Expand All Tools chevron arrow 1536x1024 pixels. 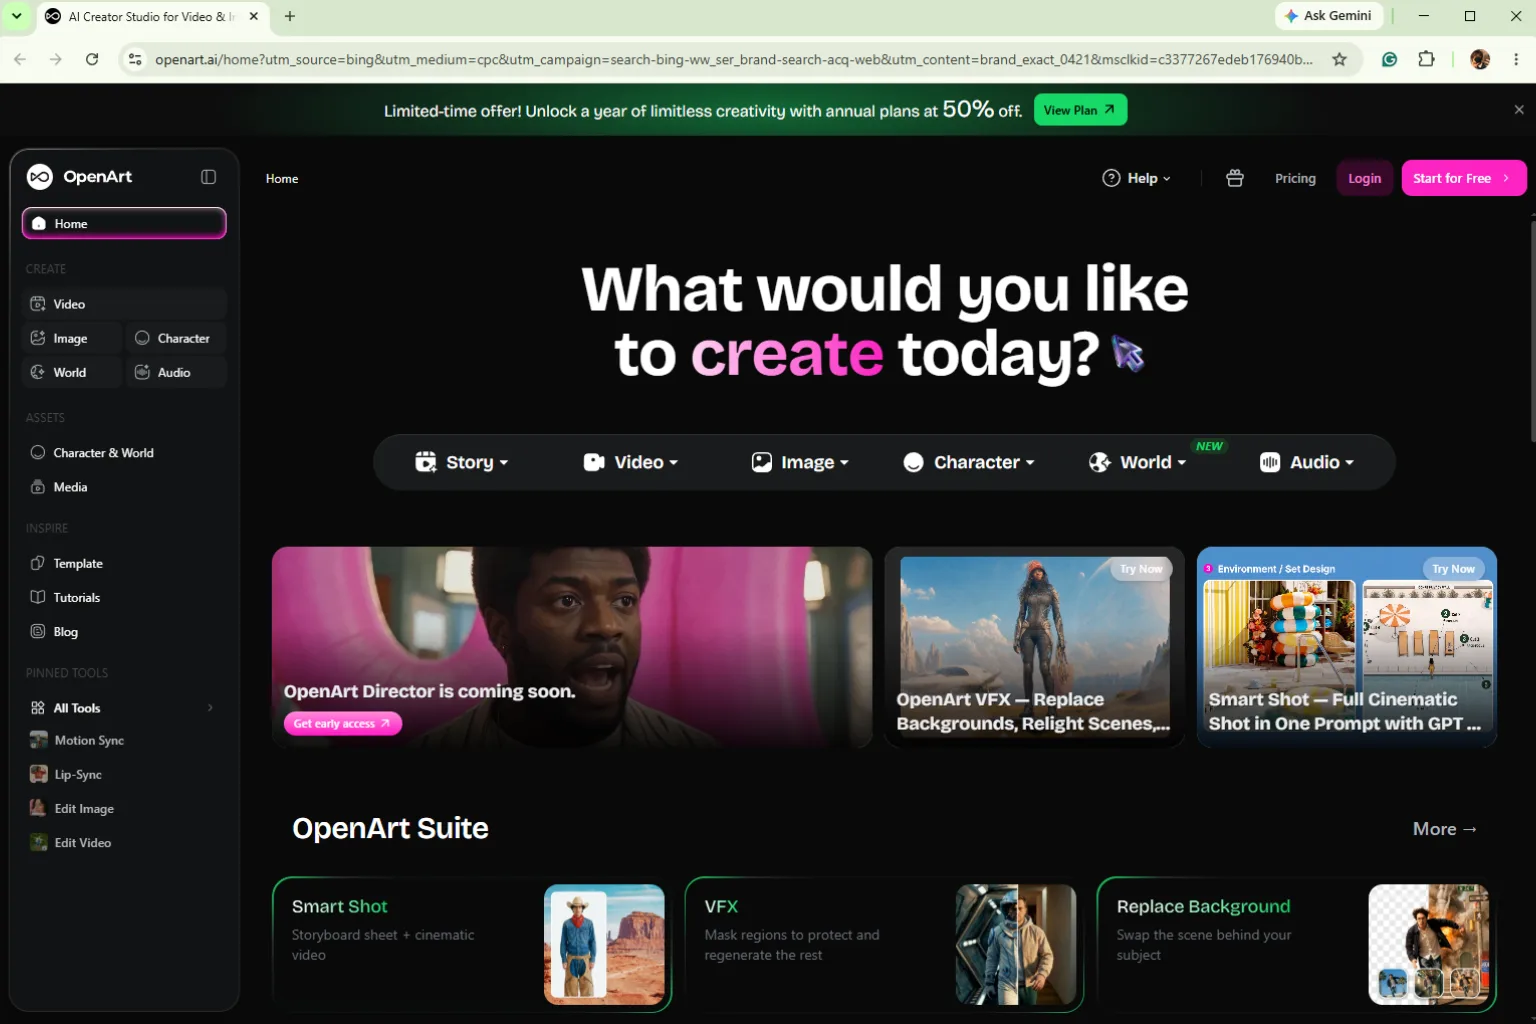(210, 708)
